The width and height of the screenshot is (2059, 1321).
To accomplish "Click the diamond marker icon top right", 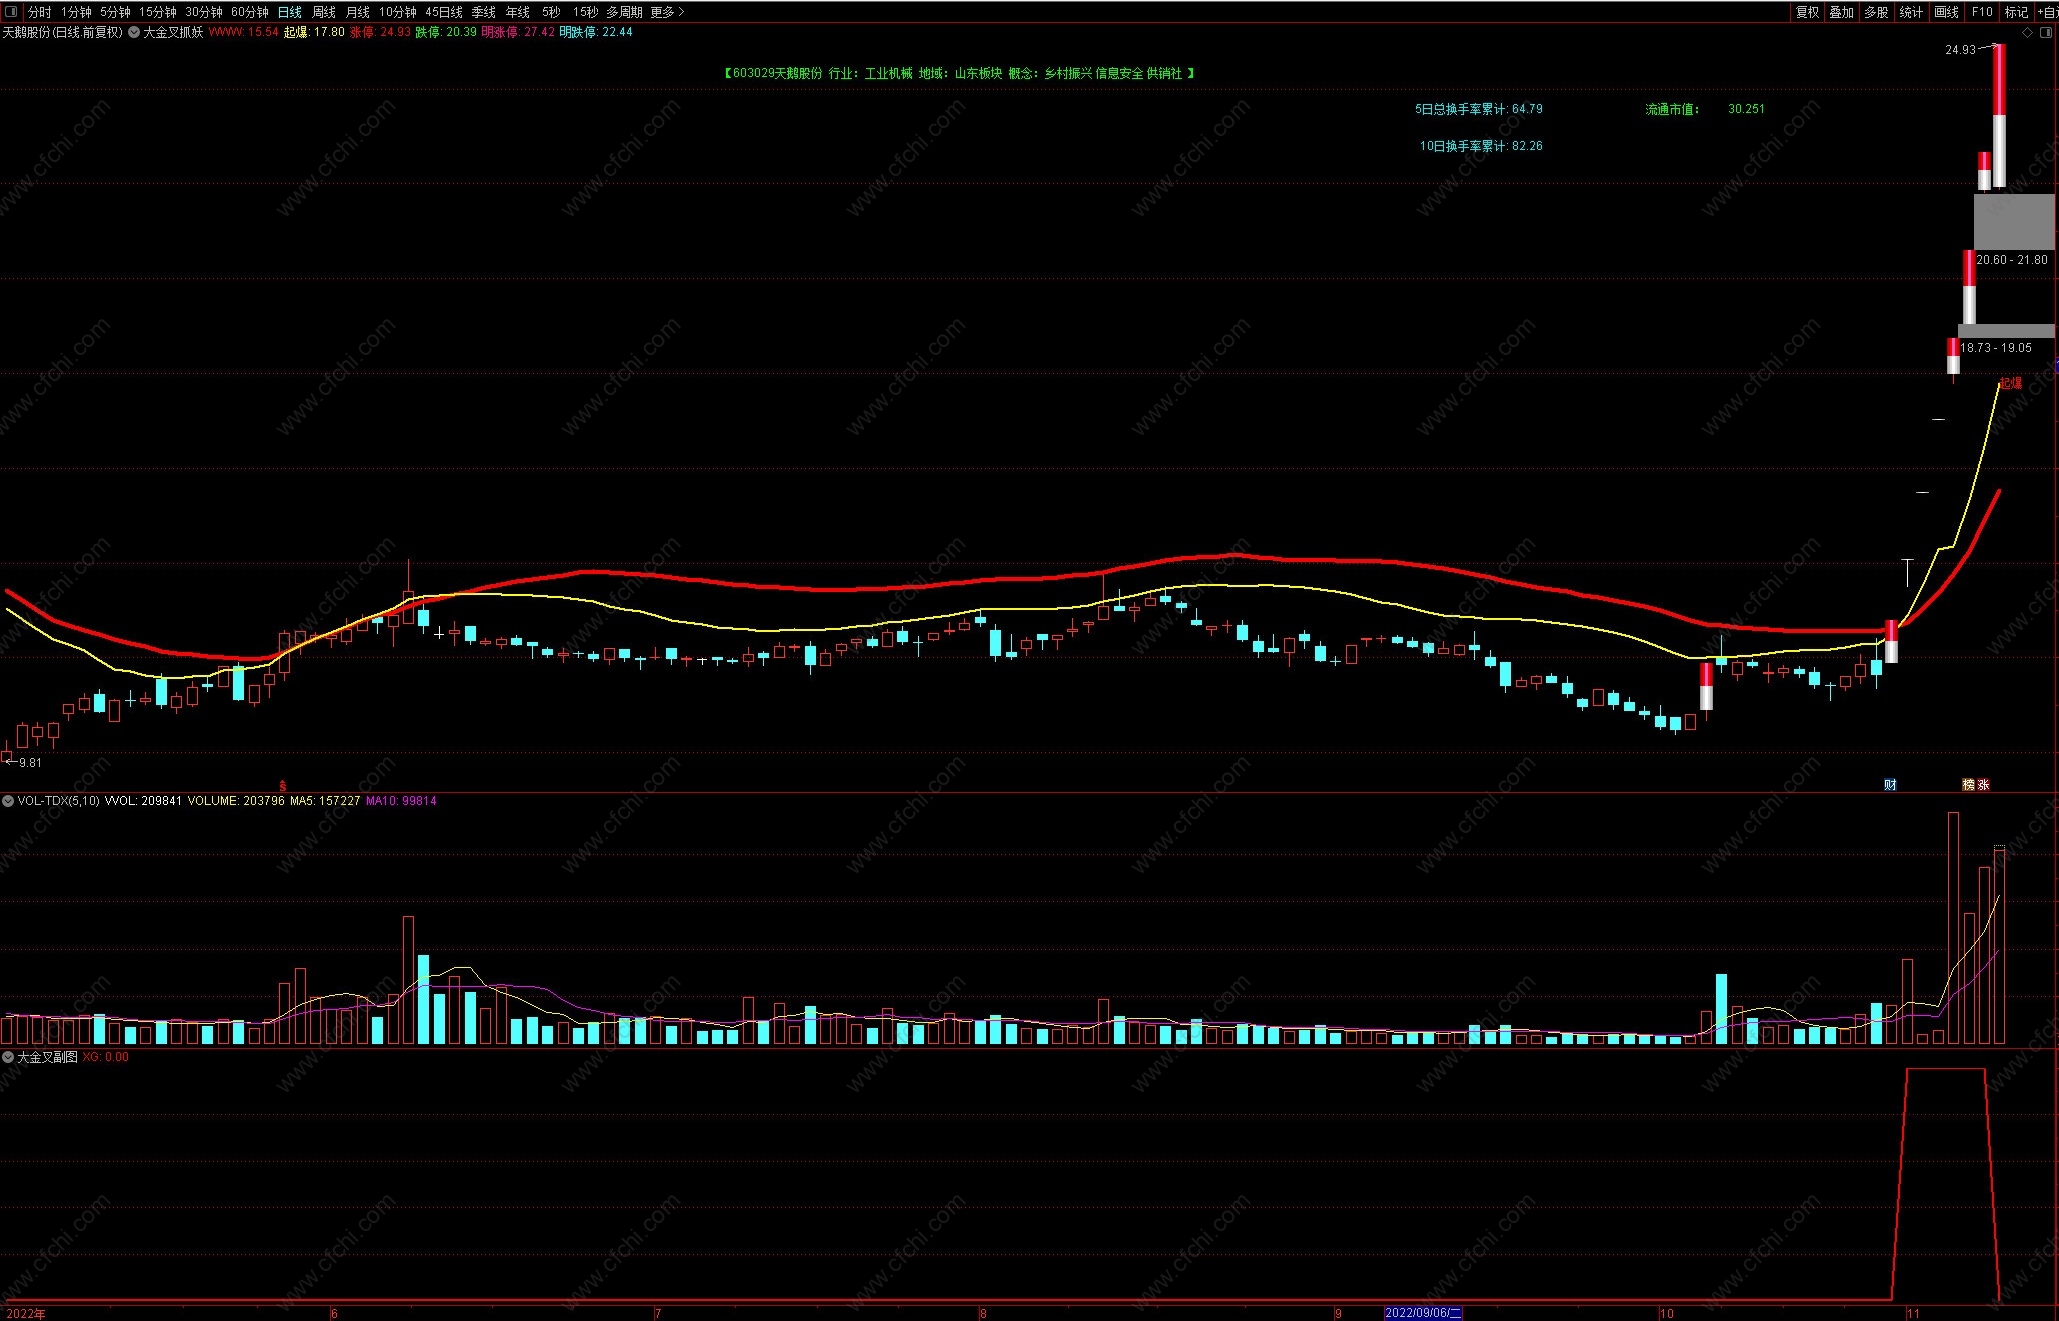I will 2028,32.
